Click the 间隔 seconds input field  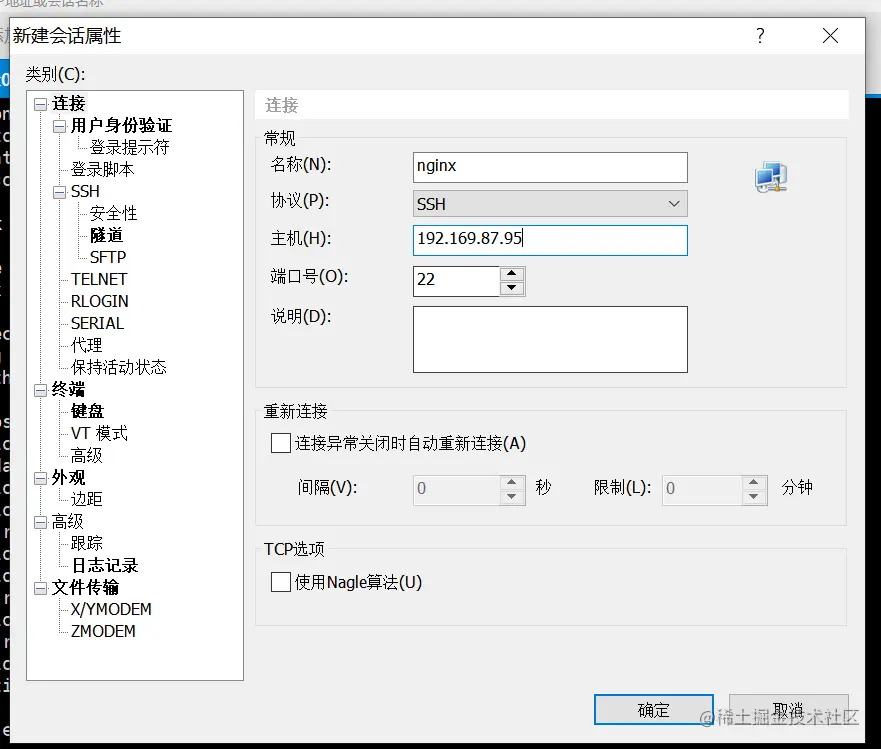click(x=456, y=490)
